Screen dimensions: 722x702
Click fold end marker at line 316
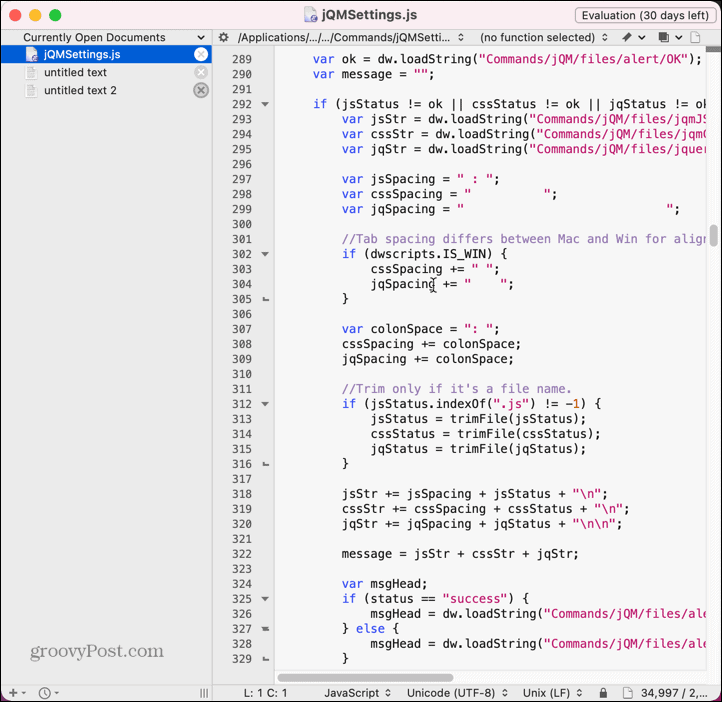[x=266, y=464]
